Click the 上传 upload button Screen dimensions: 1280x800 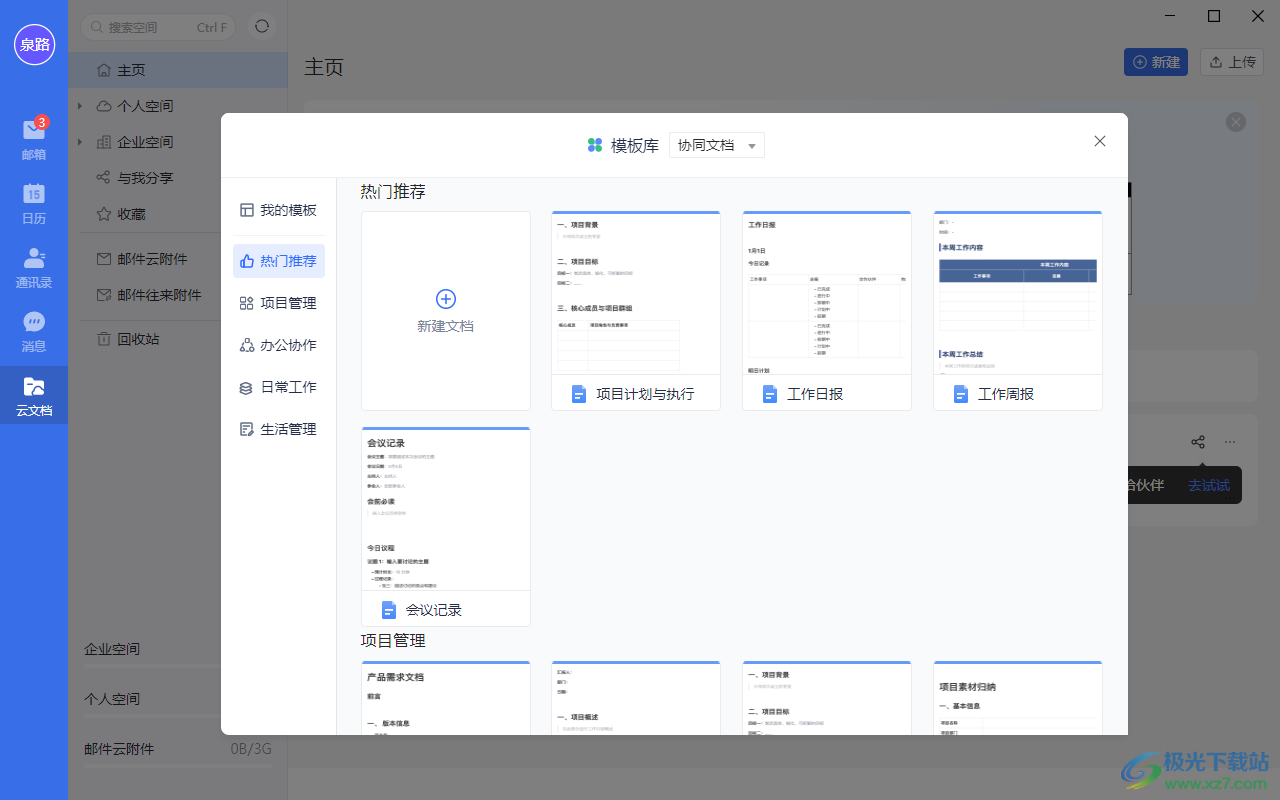coord(1232,62)
